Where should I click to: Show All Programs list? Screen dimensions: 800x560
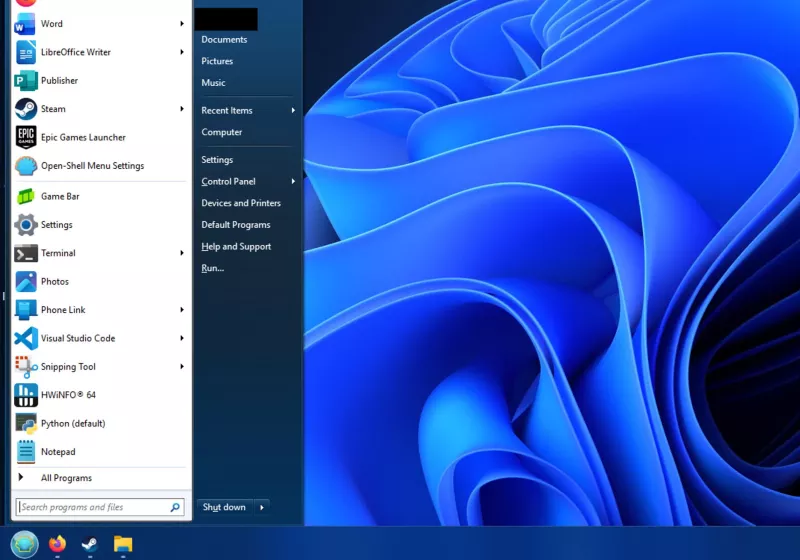66,478
